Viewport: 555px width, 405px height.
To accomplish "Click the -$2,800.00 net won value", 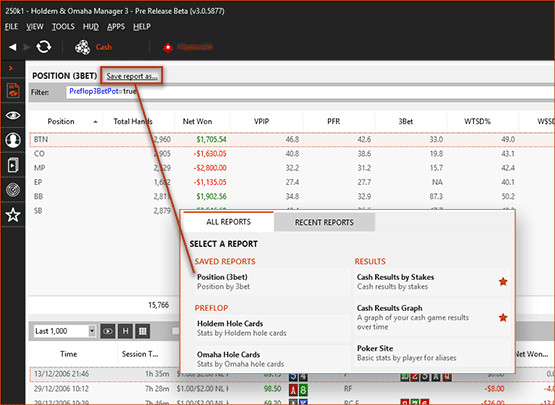I will [210, 168].
